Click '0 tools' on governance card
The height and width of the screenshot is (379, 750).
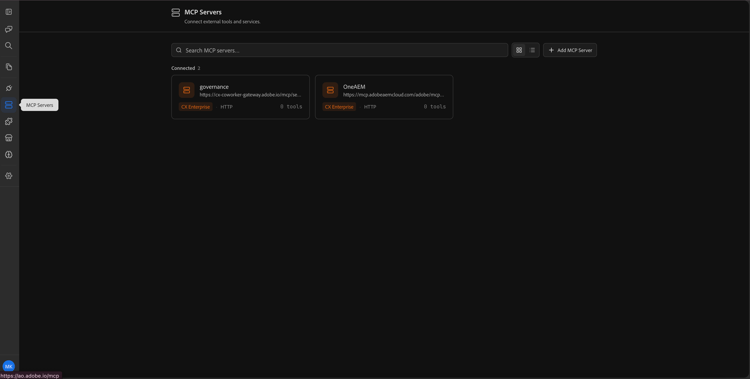click(291, 107)
